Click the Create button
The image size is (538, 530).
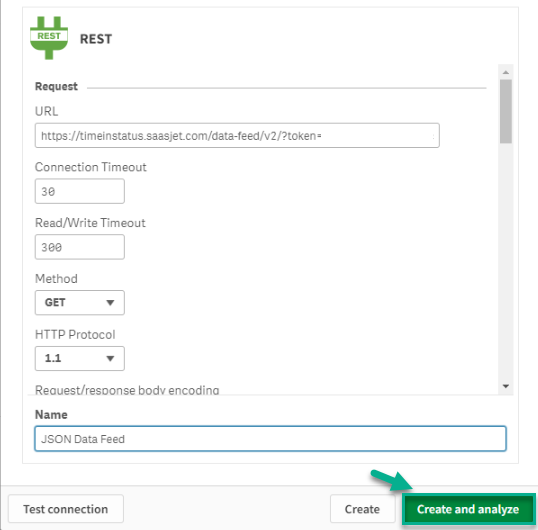(x=362, y=509)
